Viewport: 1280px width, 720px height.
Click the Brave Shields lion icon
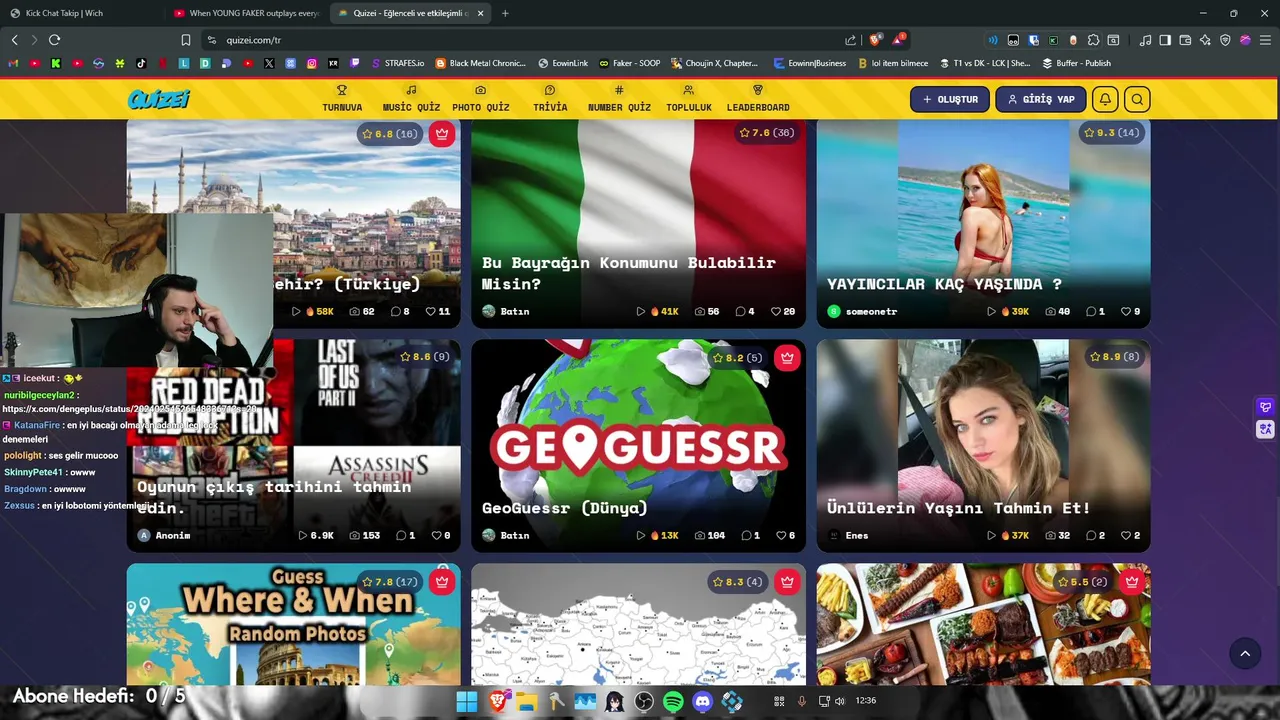pos(876,40)
